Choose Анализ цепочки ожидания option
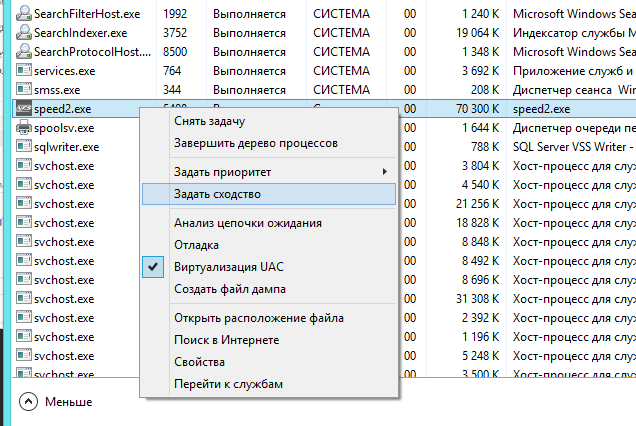The image size is (636, 426). pyautogui.click(x=248, y=223)
